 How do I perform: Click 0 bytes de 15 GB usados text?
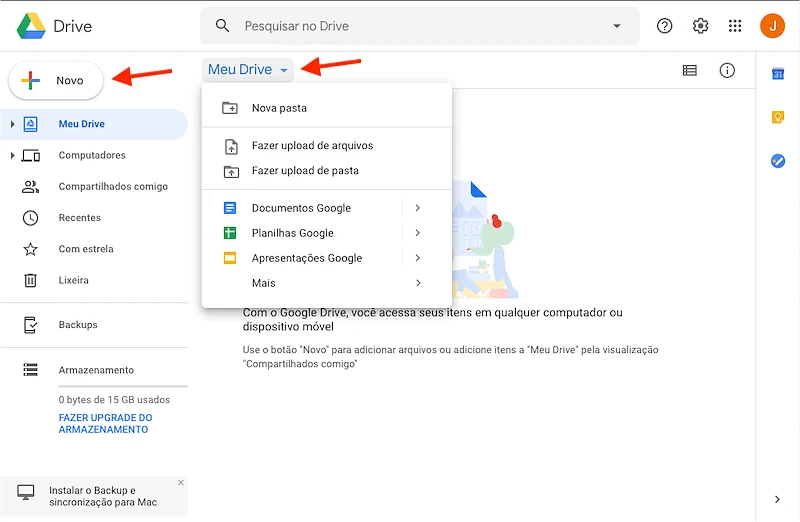coord(114,400)
